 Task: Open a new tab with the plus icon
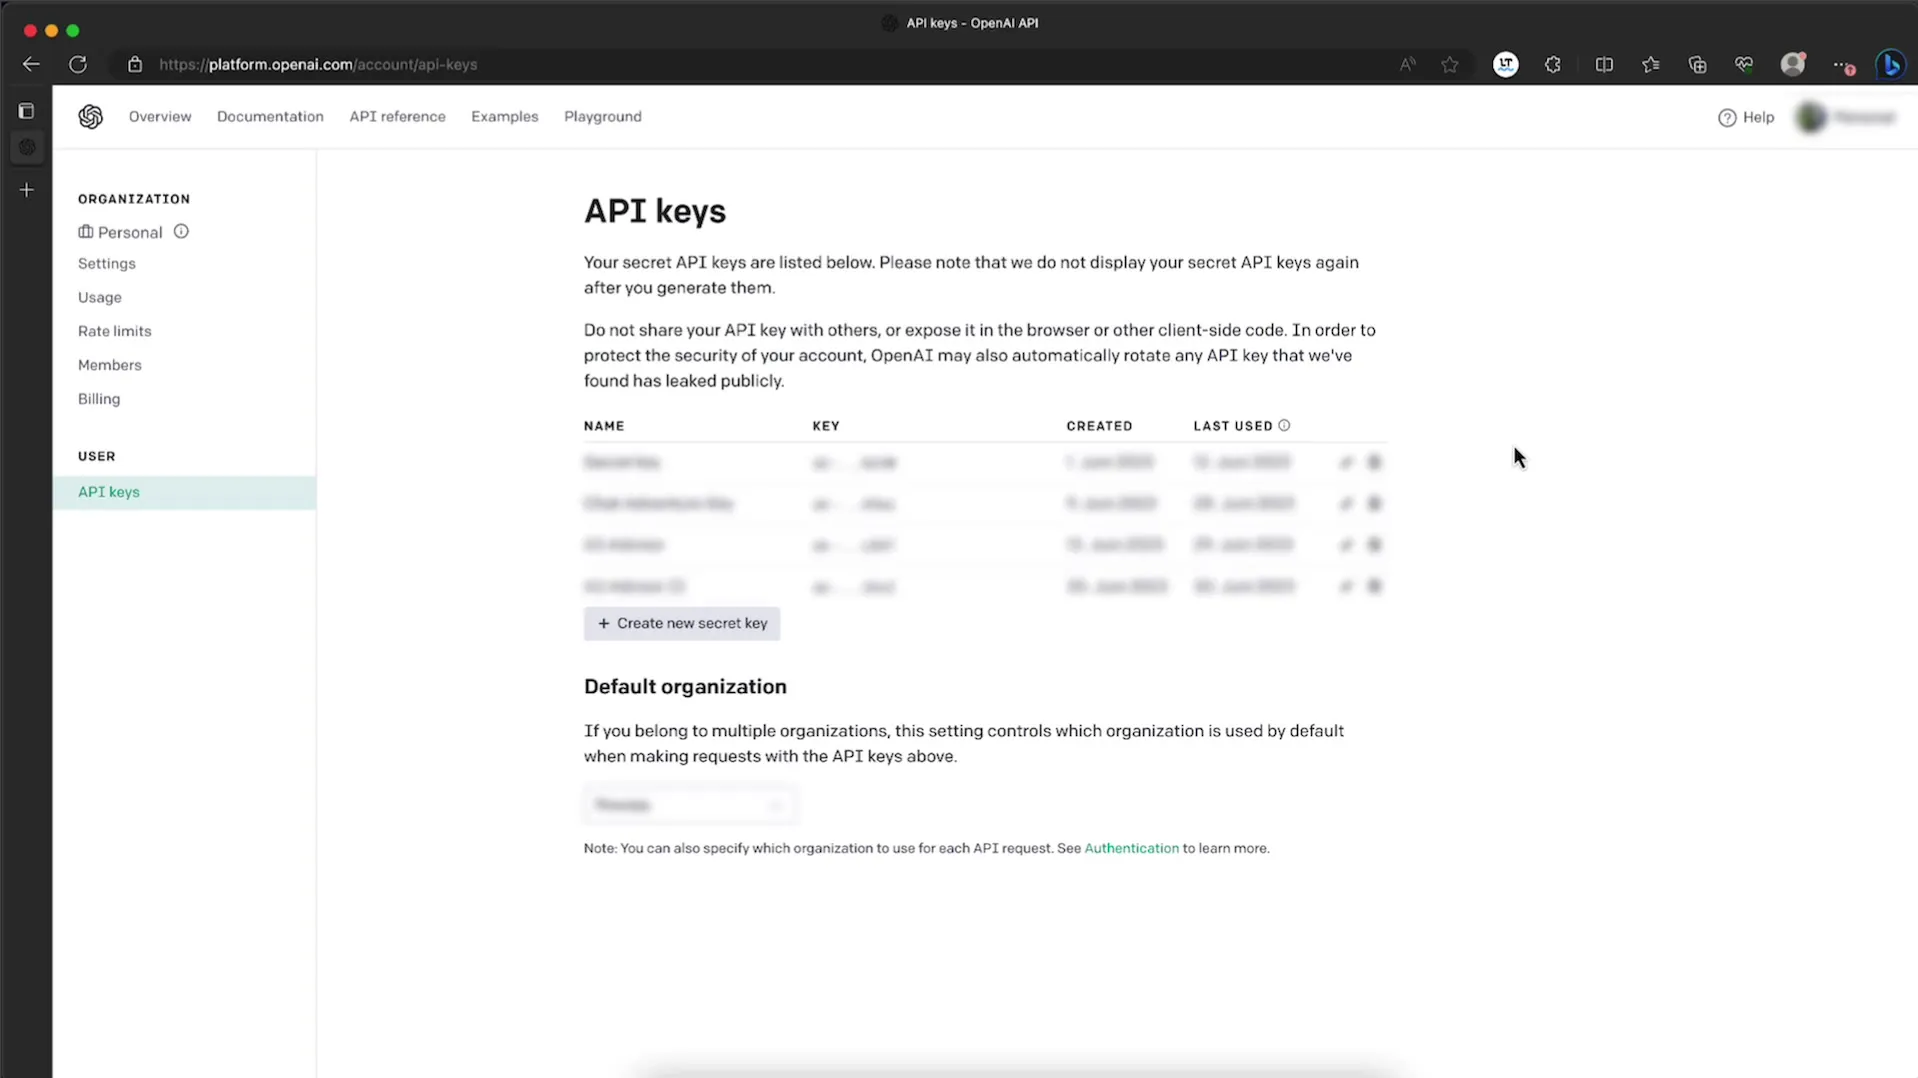tap(27, 190)
